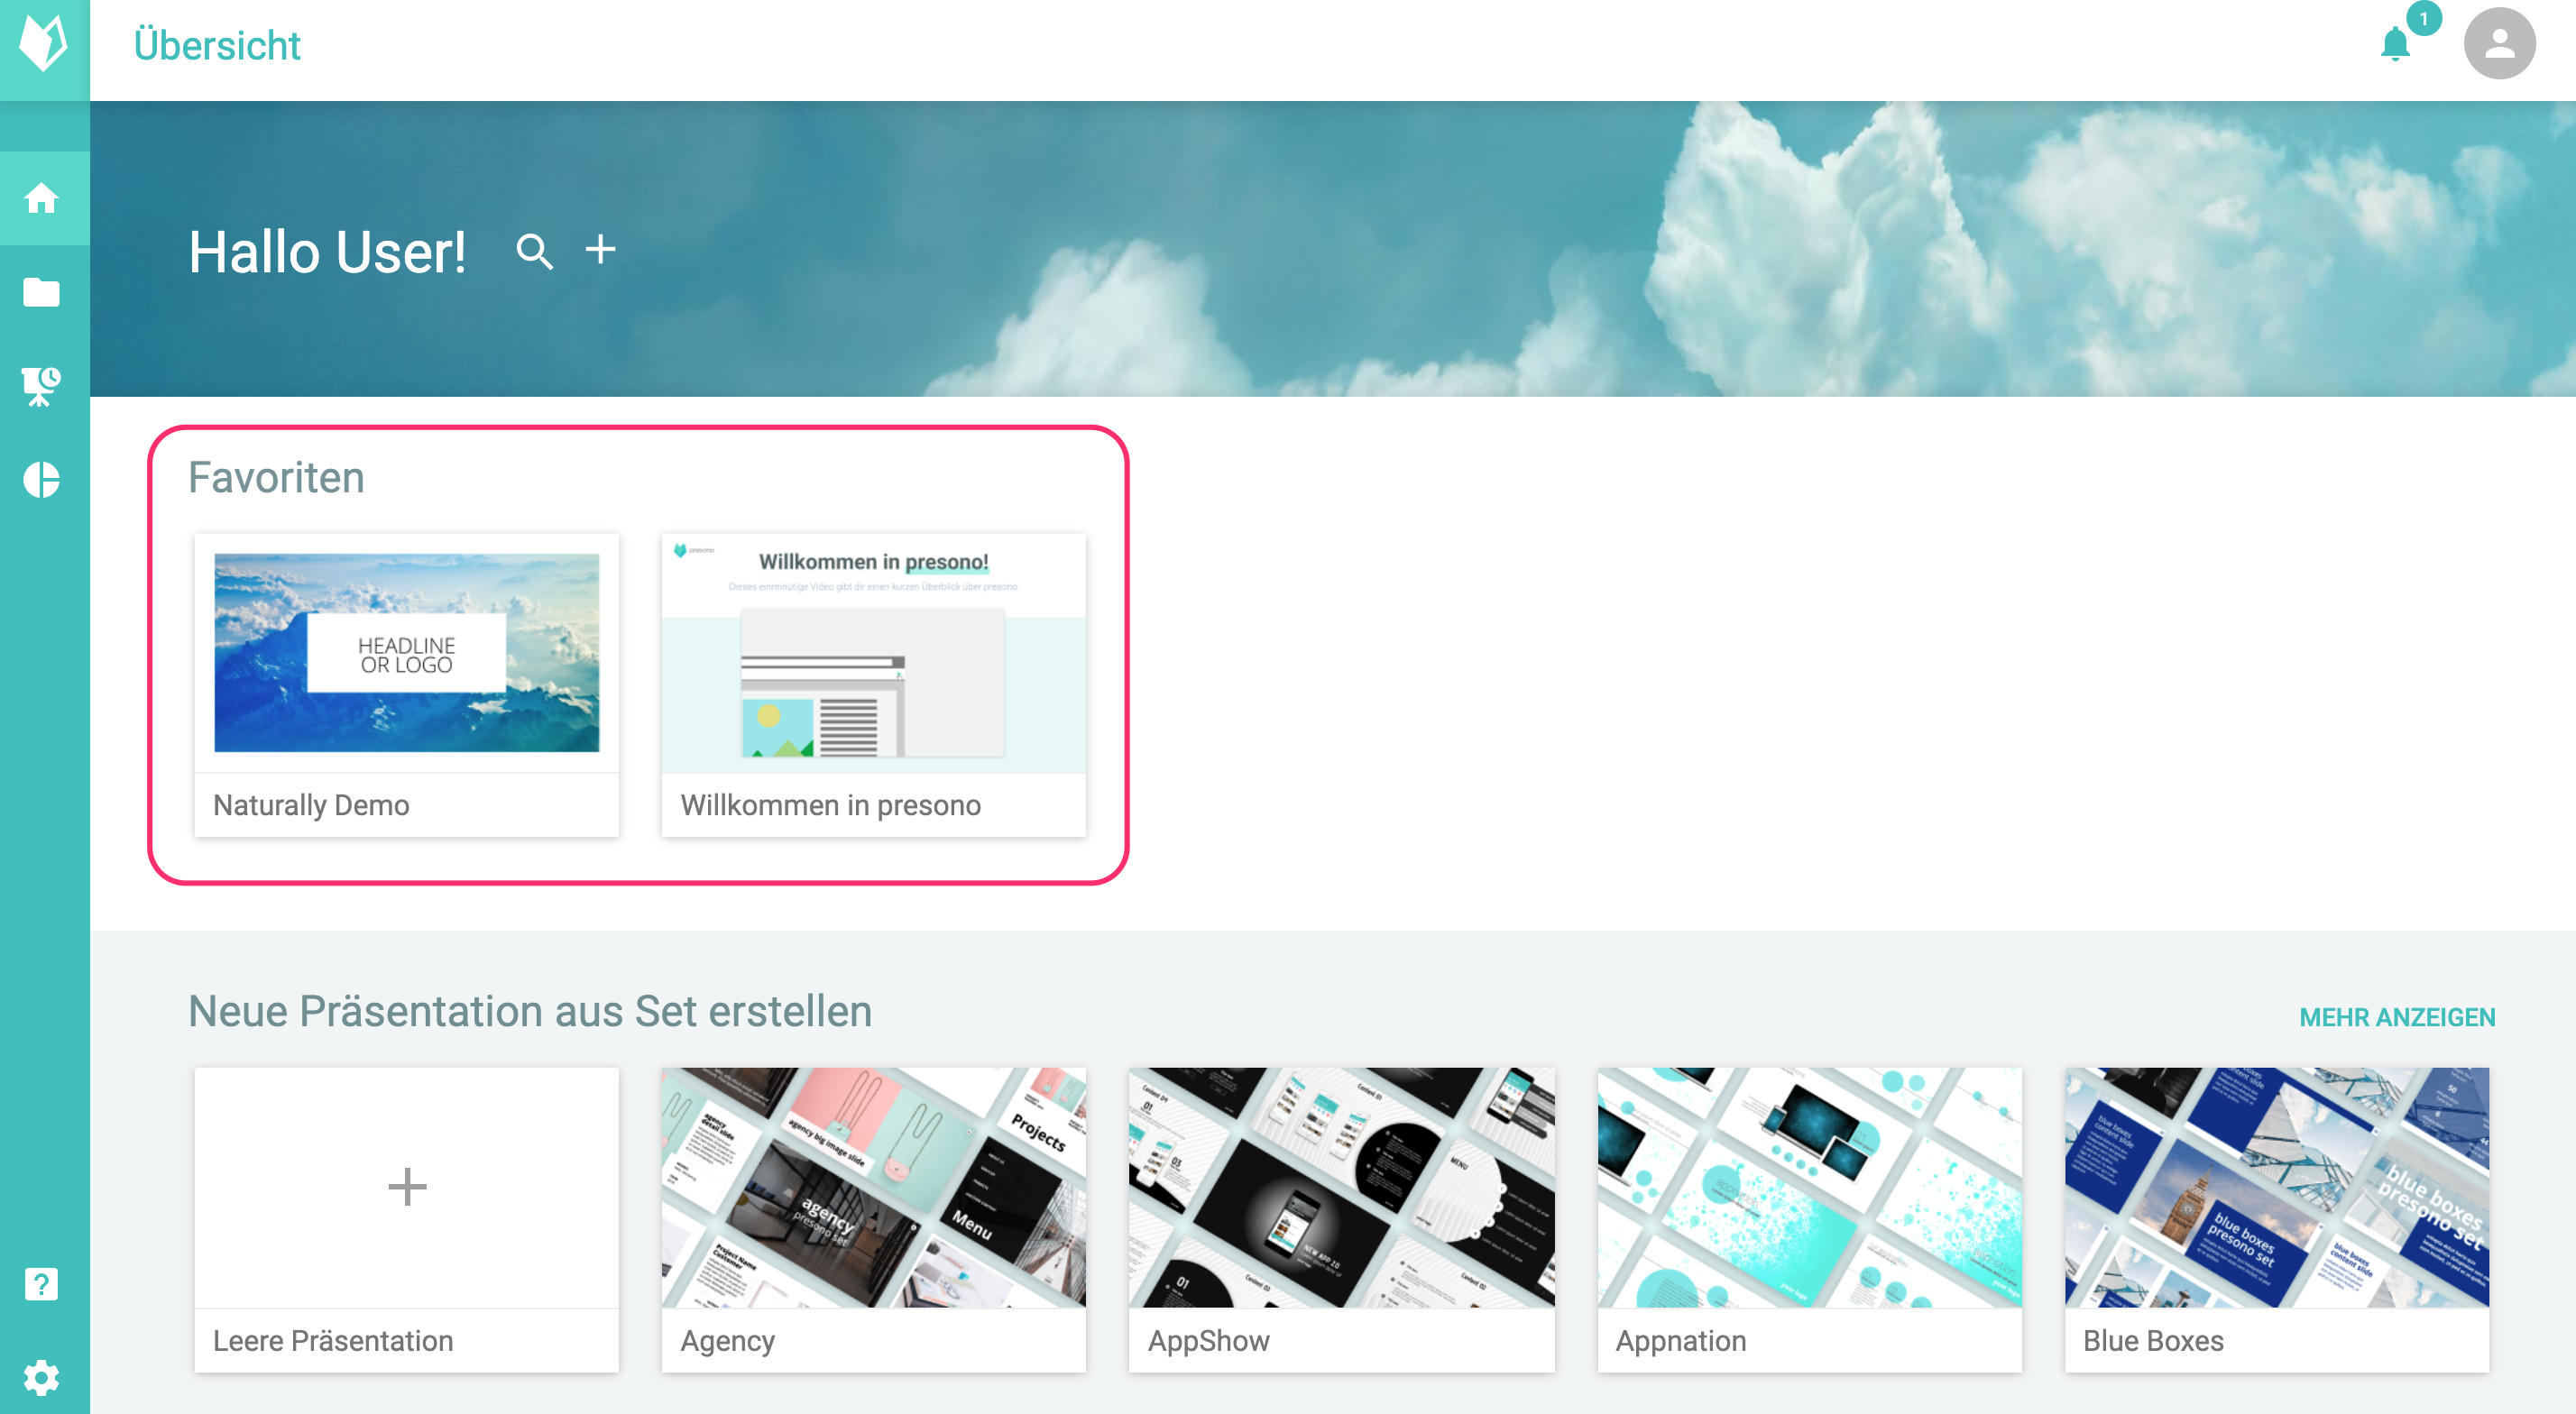Click the Favoriten heading
2576x1414 pixels.
coord(276,477)
